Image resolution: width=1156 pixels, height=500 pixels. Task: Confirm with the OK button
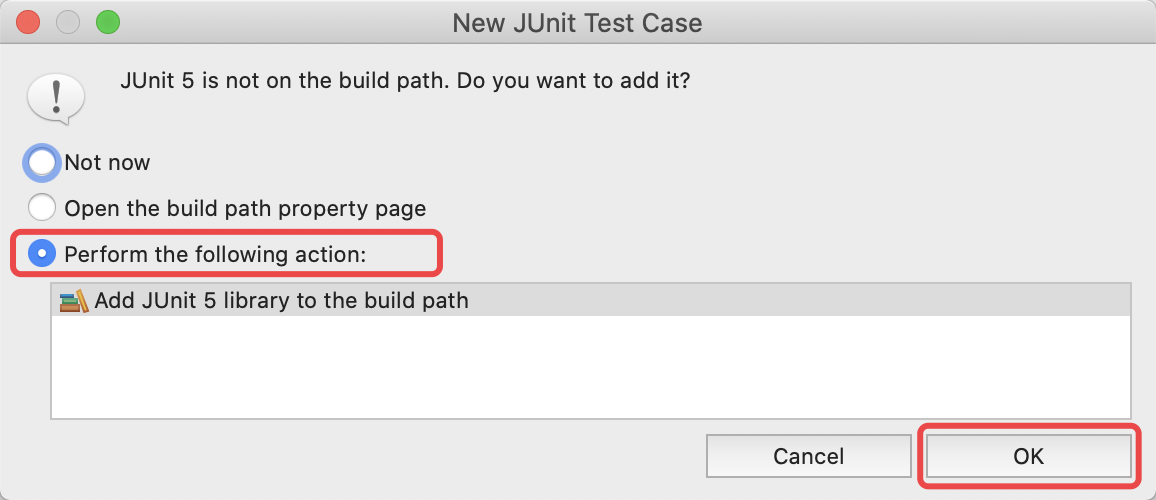pos(1028,456)
